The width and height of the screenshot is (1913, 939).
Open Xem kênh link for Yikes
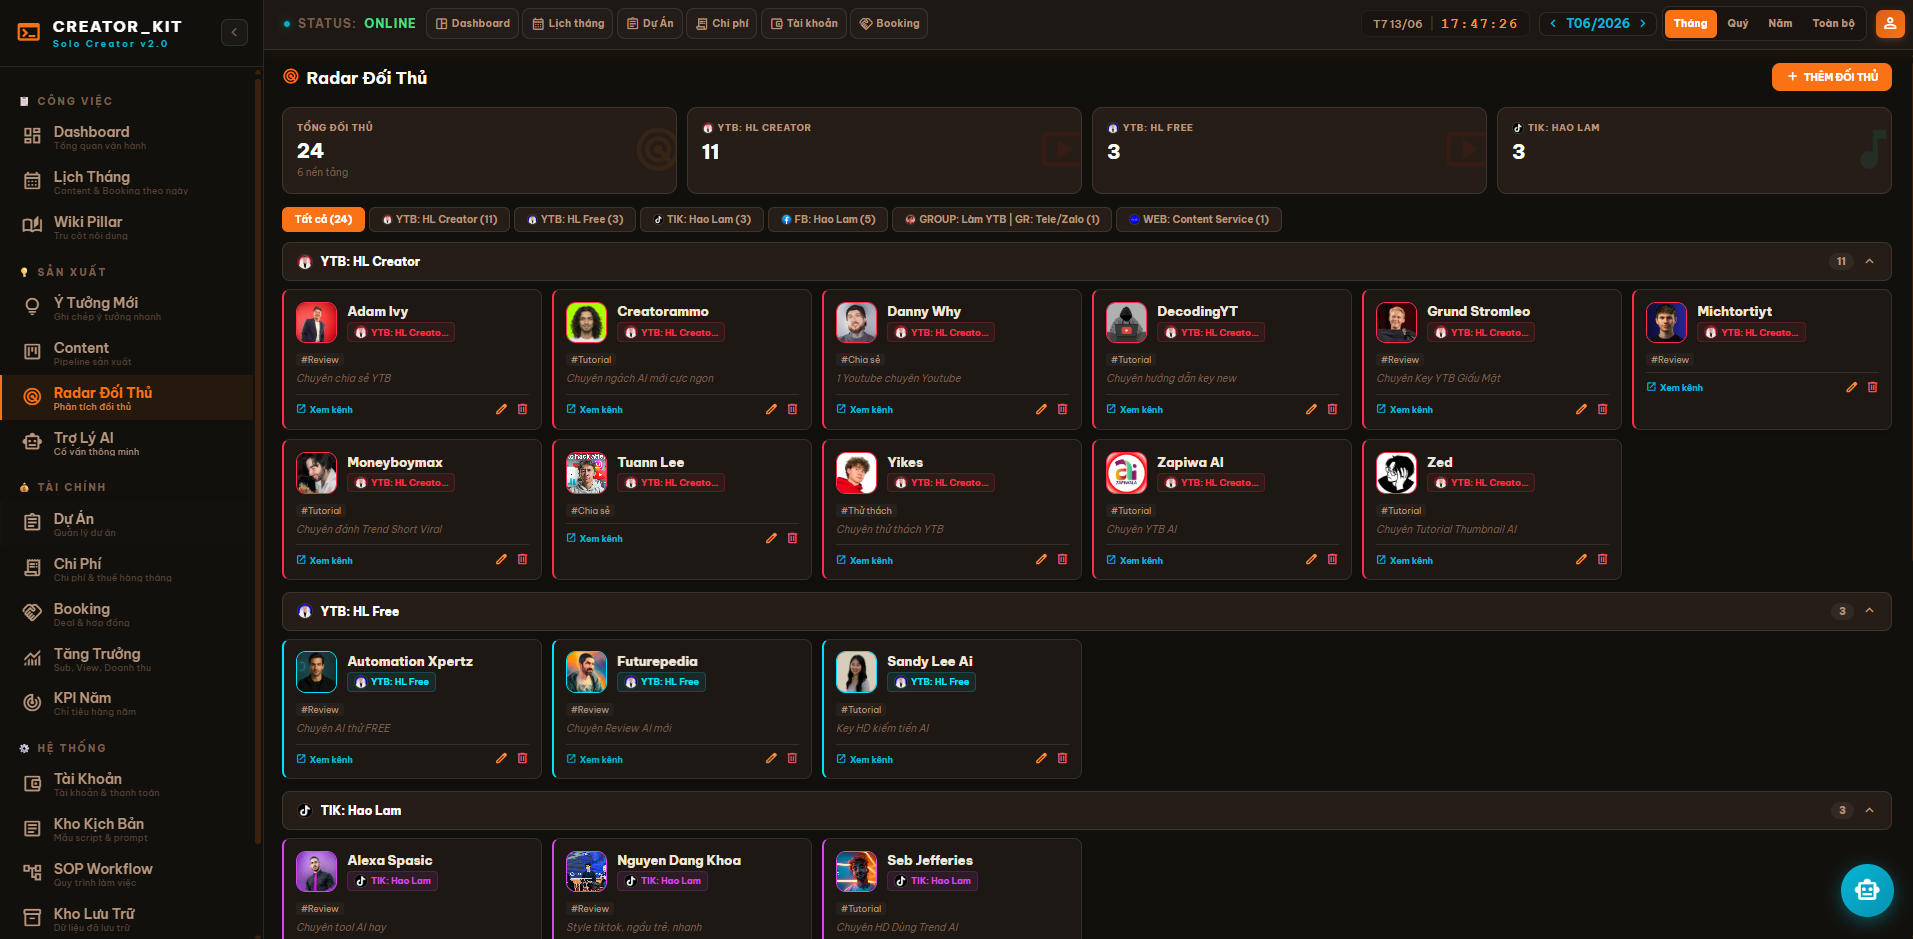coord(865,560)
